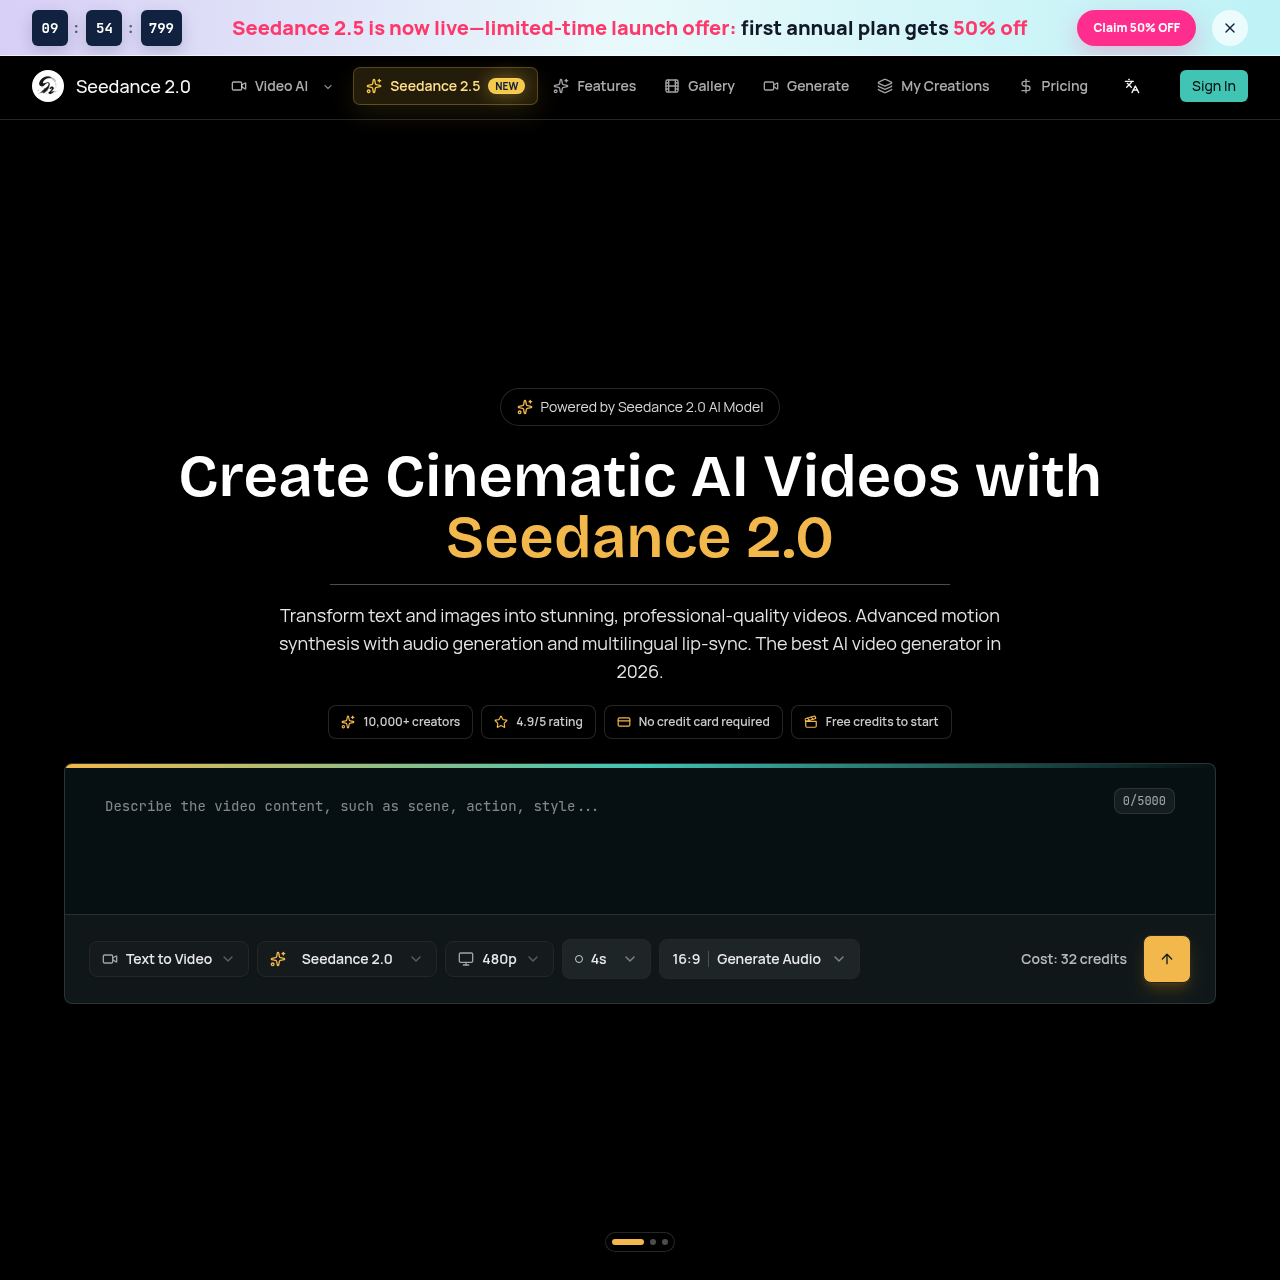Click the 10,000+ creators badge text
The image size is (1280, 1280).
pos(412,722)
